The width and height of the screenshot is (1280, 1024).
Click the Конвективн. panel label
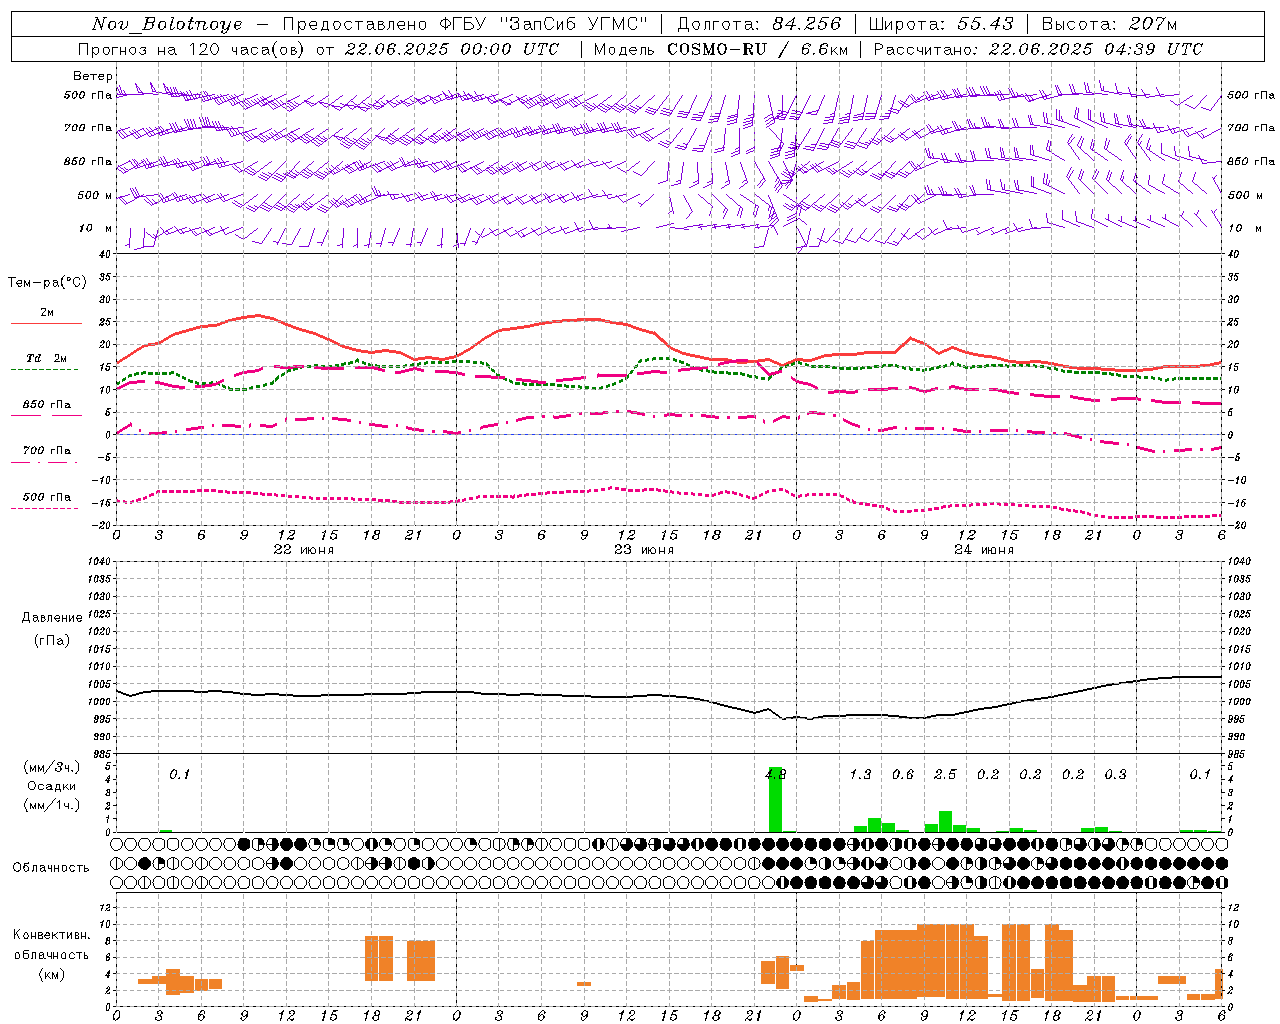tap(51, 935)
